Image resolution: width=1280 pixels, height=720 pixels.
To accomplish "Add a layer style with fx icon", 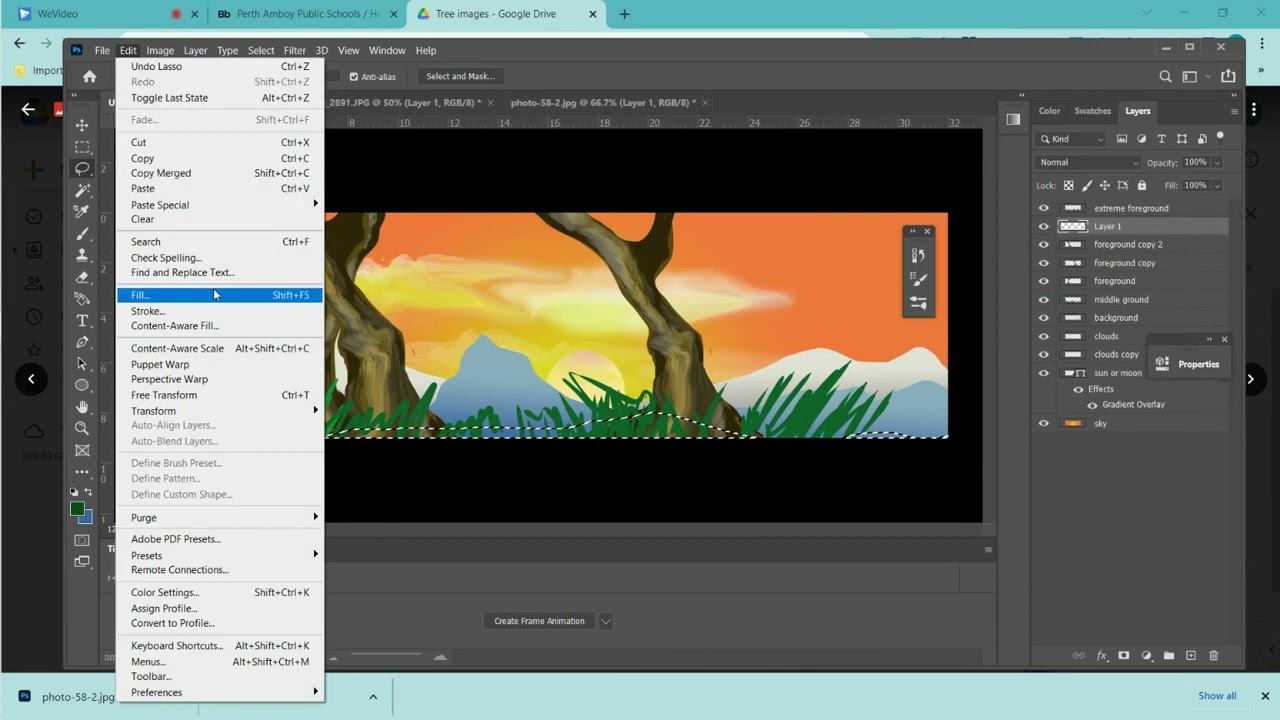I will click(1101, 656).
